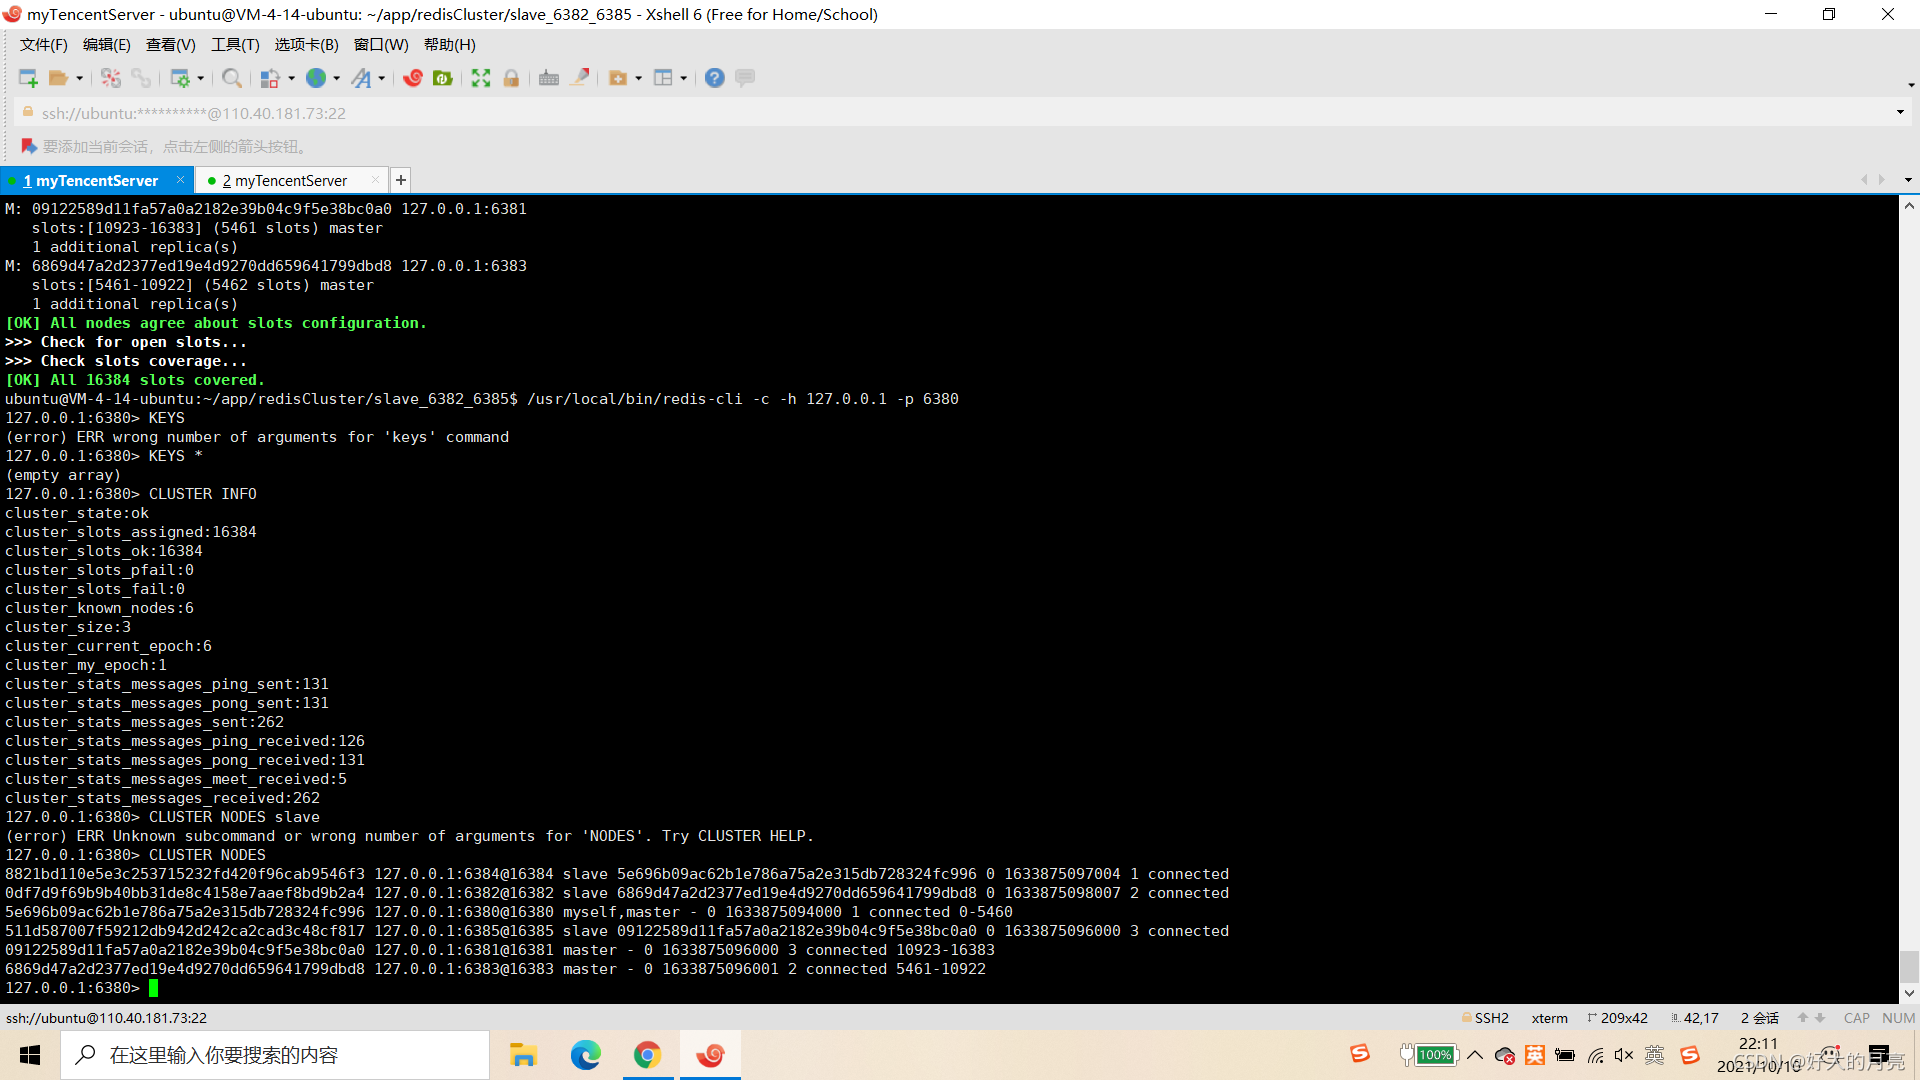
Task: Click the speech bubble feedback icon
Action: click(745, 78)
